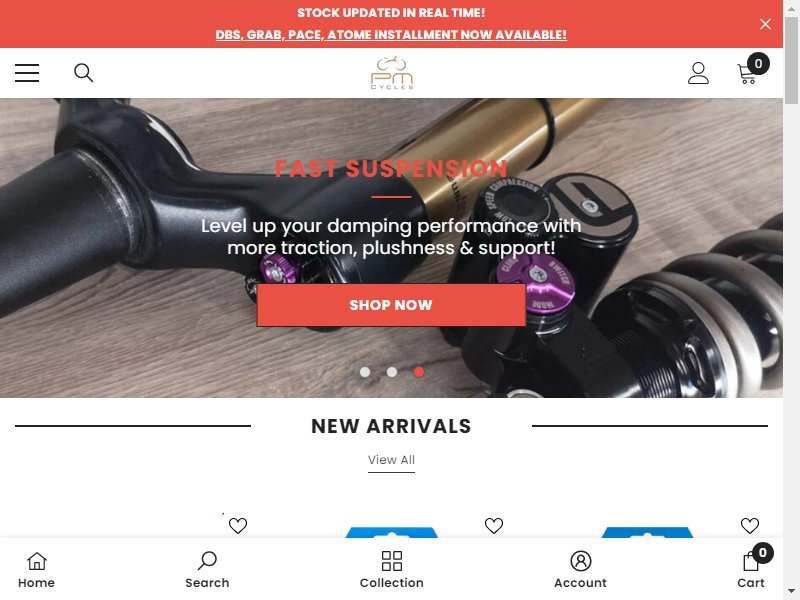Open Collection in bottom navigation bar

(392, 570)
